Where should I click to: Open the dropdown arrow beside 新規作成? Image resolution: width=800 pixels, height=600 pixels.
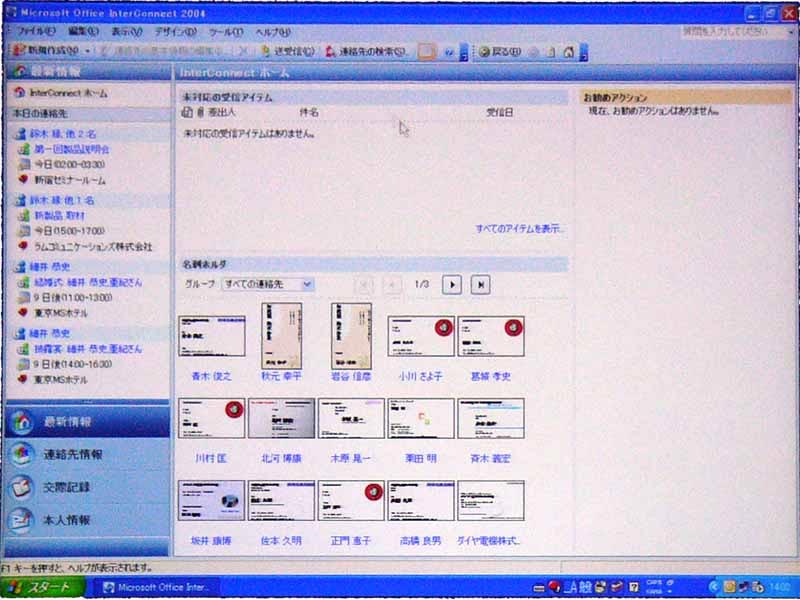coord(87,51)
